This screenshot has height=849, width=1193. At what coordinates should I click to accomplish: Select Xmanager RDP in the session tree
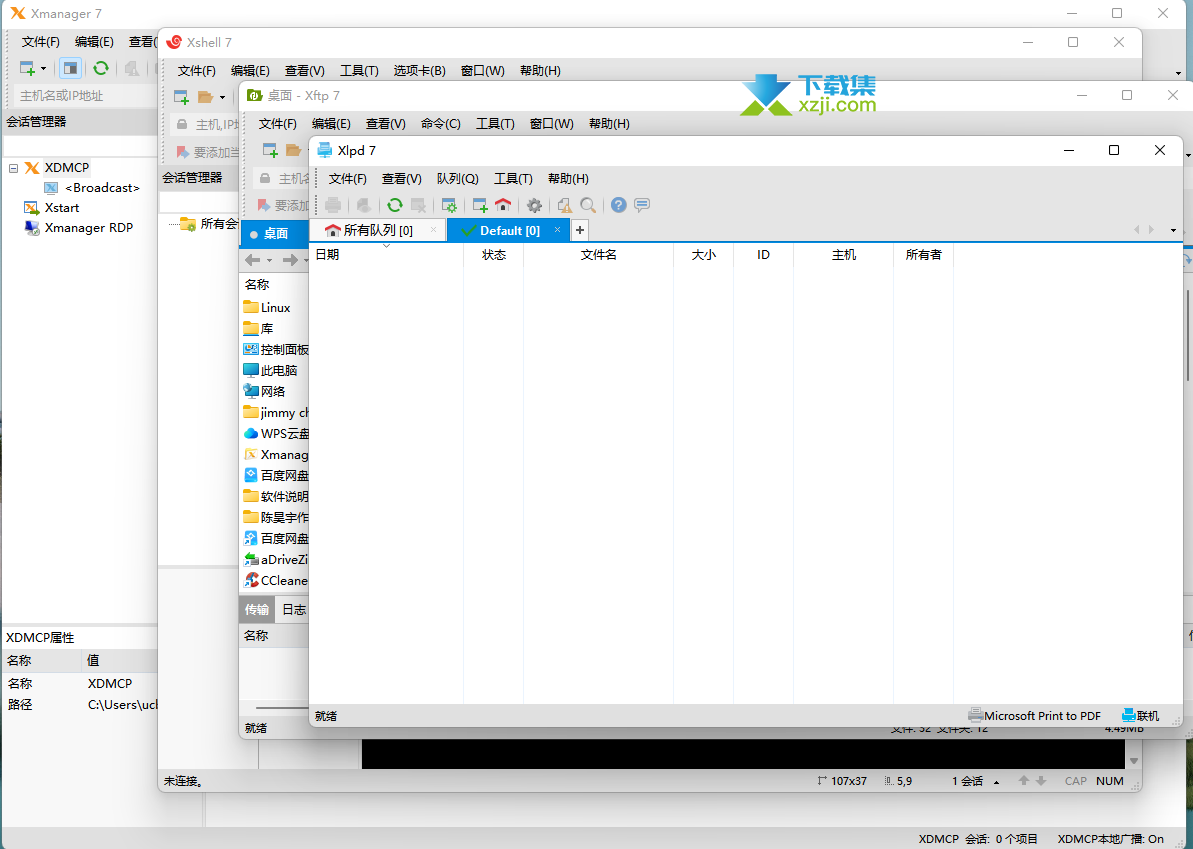[88, 228]
